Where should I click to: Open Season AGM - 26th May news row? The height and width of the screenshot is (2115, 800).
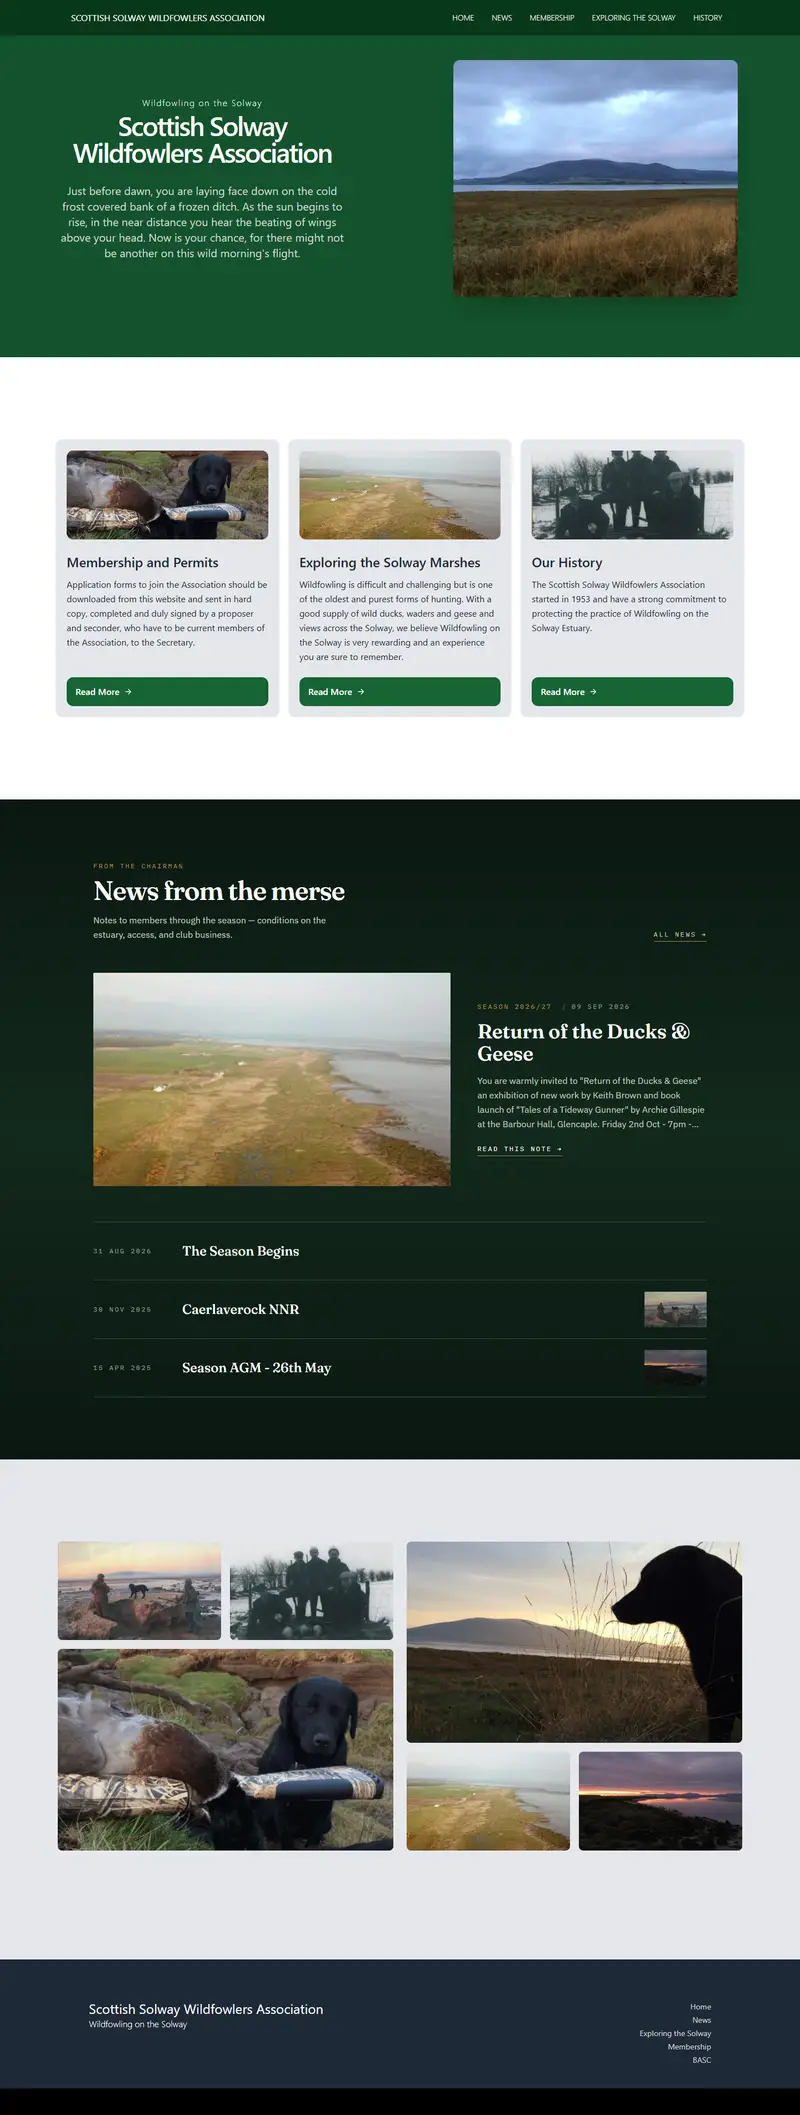400,1368
